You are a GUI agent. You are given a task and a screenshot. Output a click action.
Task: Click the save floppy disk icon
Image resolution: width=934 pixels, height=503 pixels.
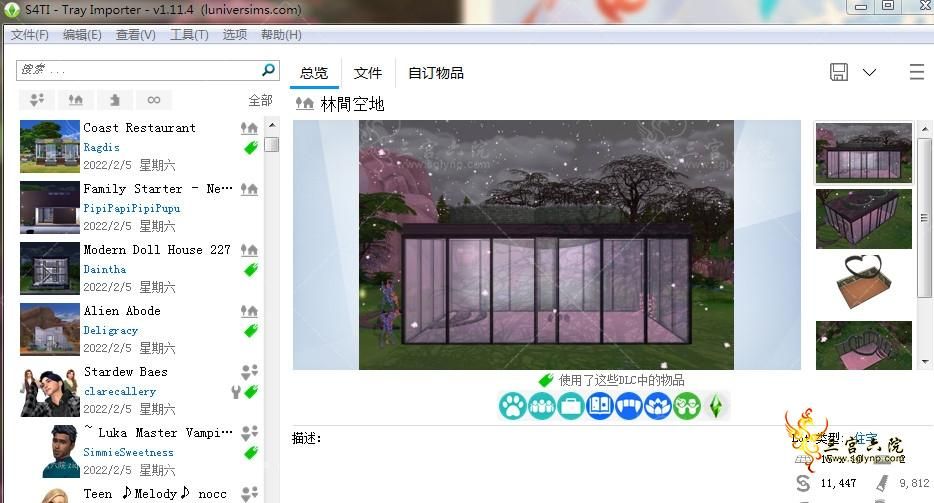[839, 72]
